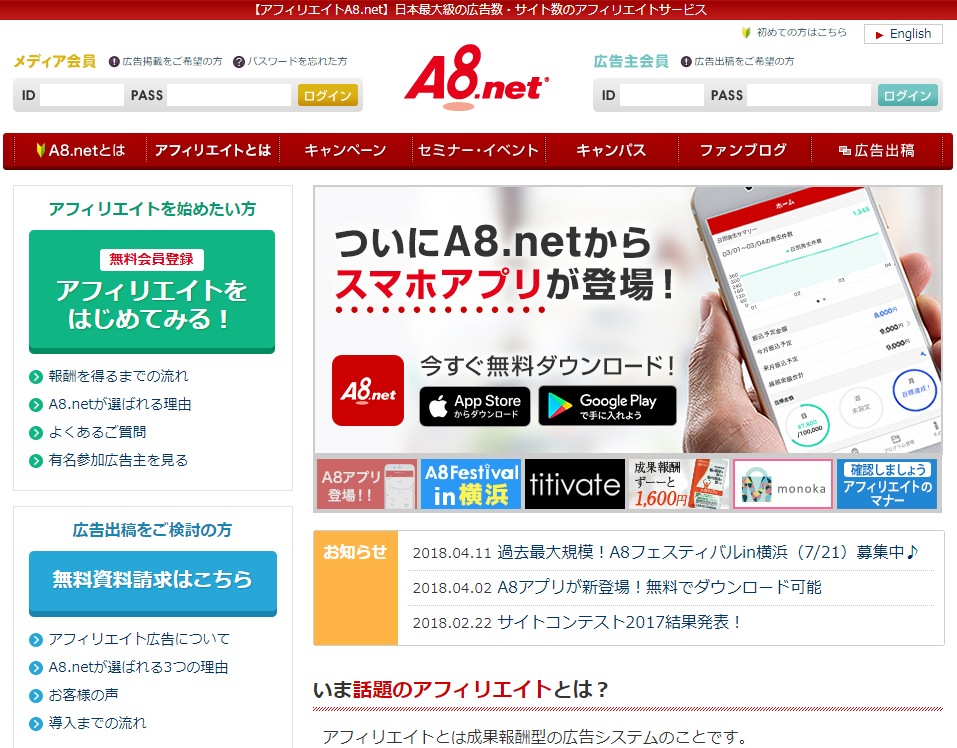Click the 無料会員登録 label badge
957x748 pixels.
(152, 259)
